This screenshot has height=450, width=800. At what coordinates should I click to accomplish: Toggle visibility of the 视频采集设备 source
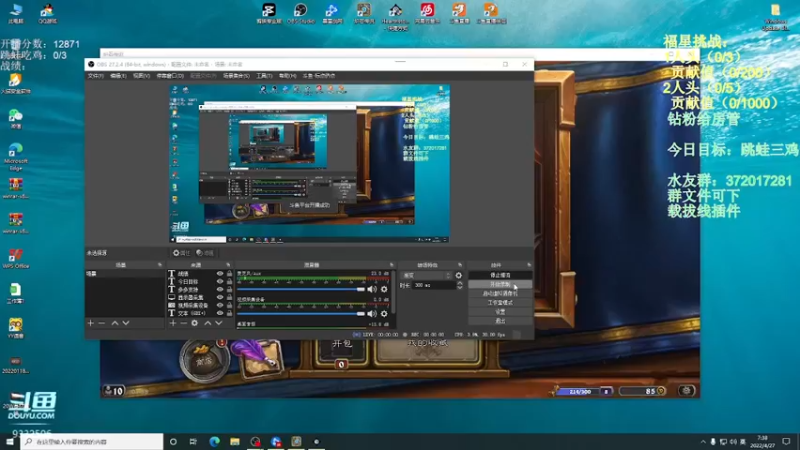[220, 305]
